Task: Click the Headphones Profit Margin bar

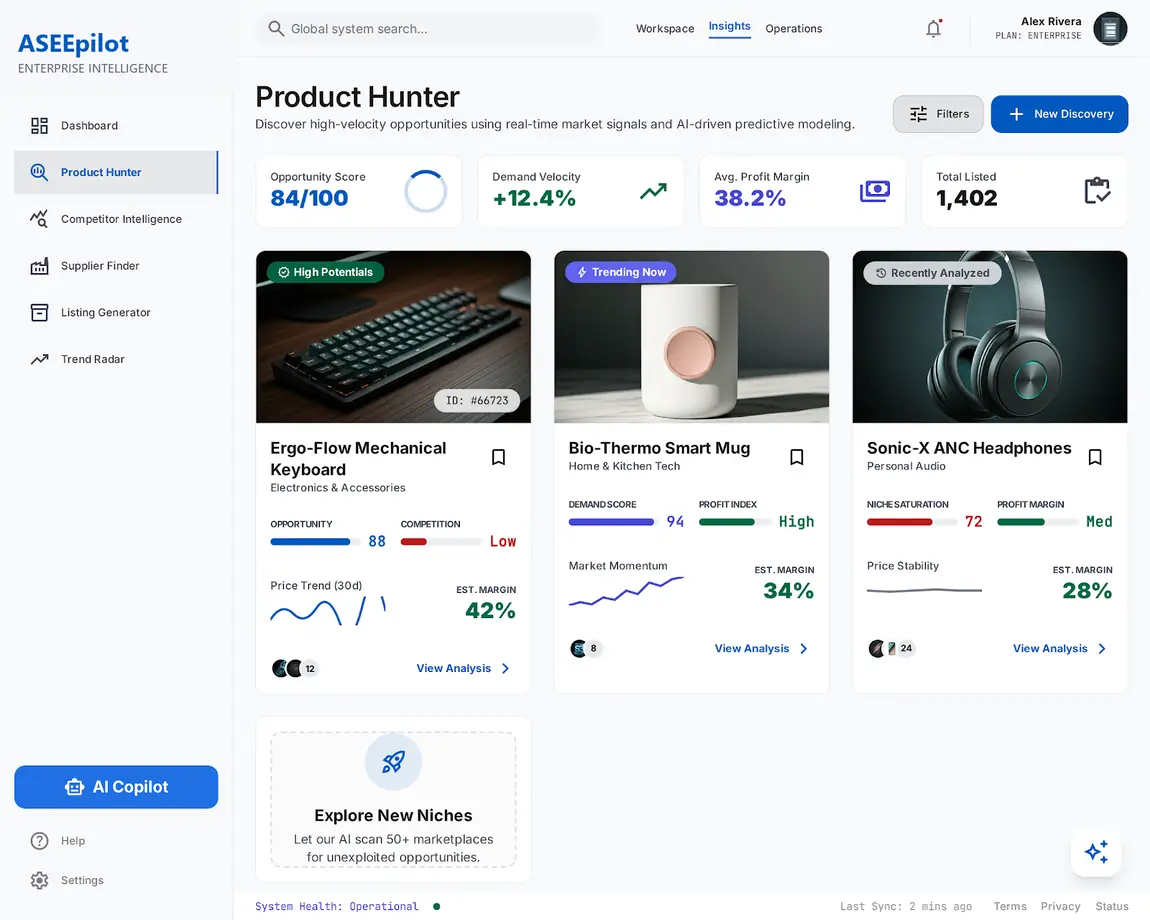Action: pyautogui.click(x=1037, y=522)
